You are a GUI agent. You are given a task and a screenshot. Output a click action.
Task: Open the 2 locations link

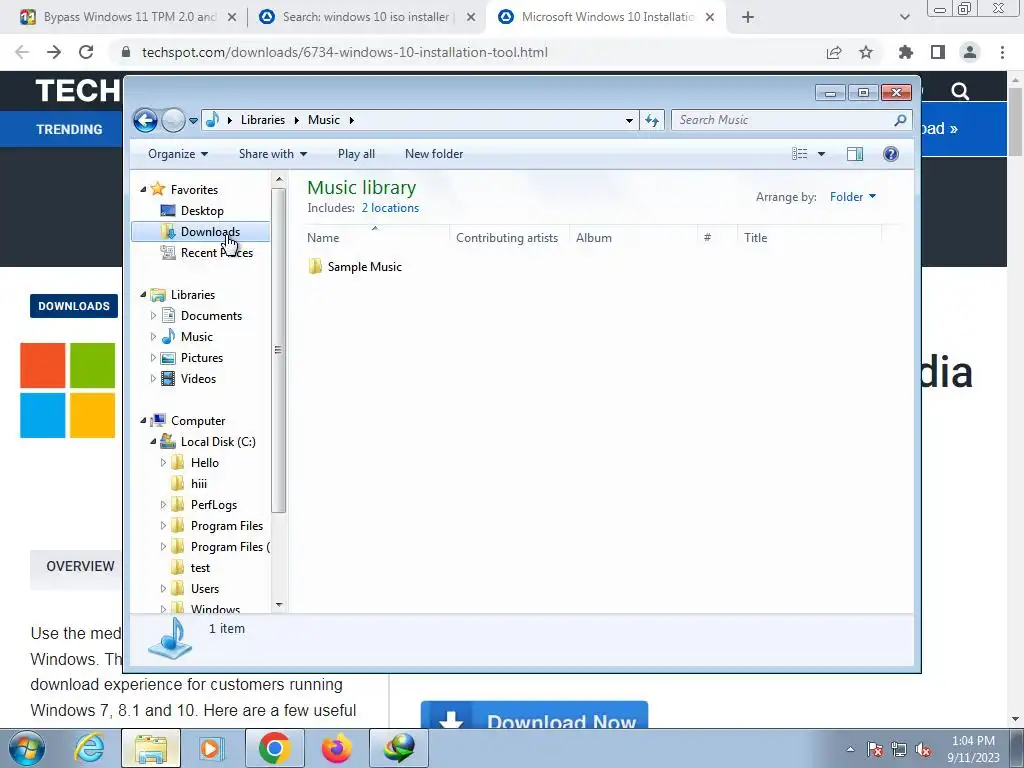390,208
